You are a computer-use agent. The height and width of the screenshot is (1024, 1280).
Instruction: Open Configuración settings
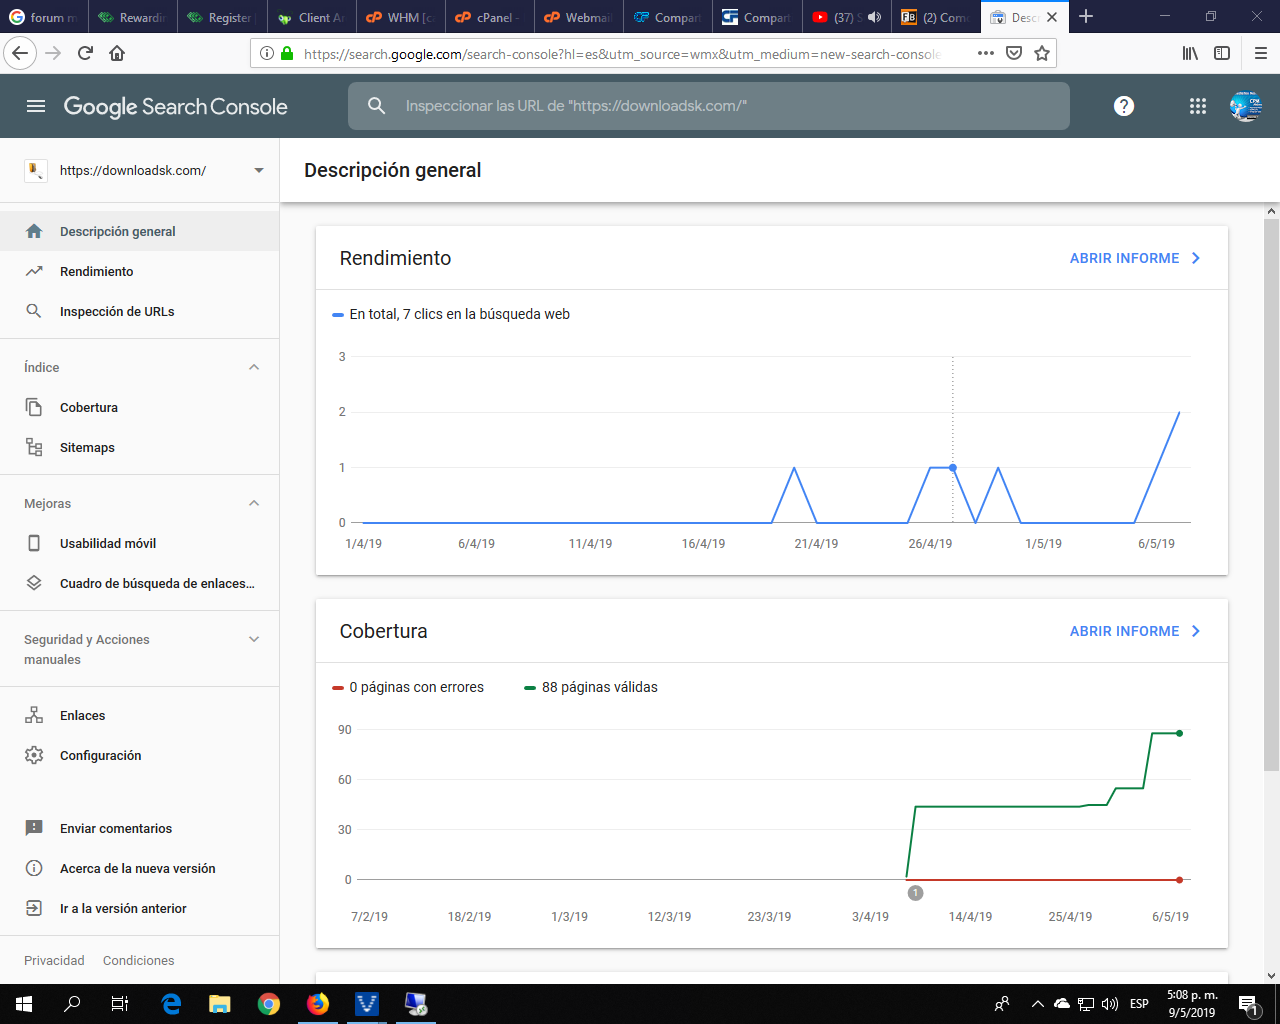140,755
